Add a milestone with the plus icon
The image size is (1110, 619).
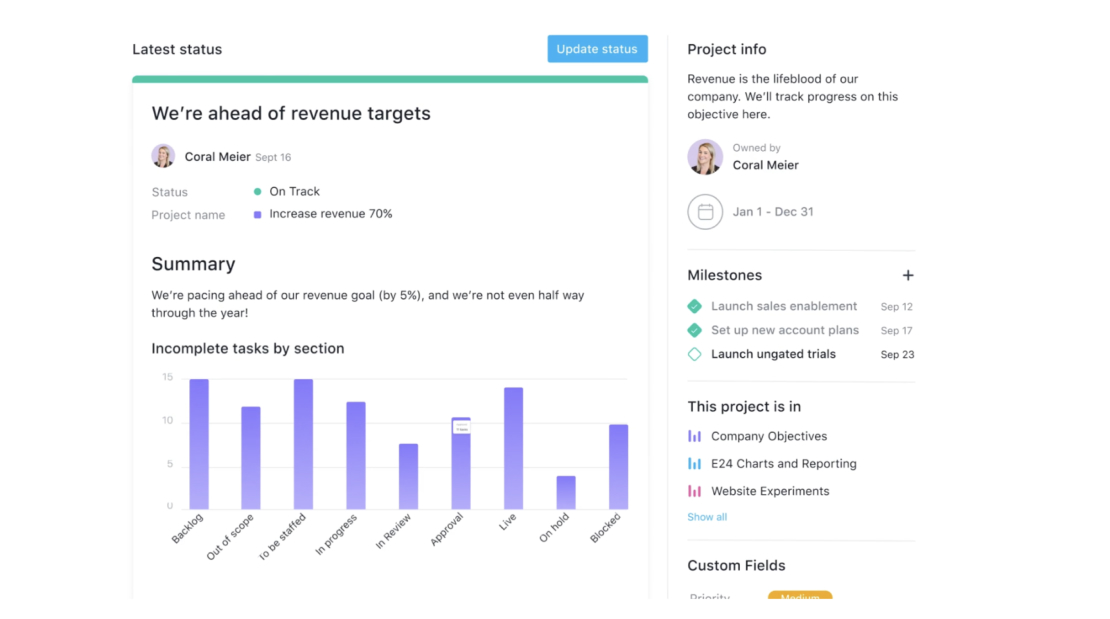point(908,275)
